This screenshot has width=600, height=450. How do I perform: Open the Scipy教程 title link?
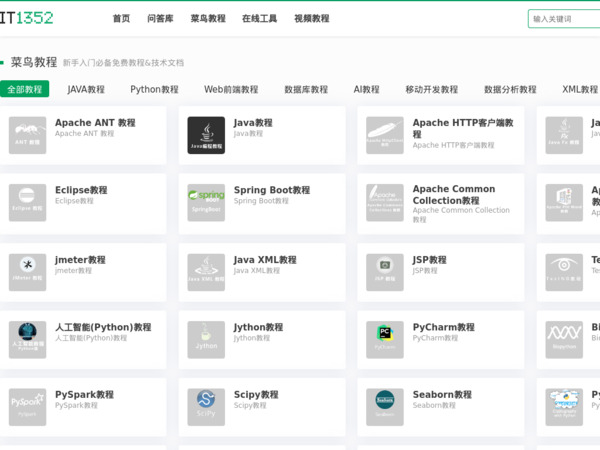[256, 395]
